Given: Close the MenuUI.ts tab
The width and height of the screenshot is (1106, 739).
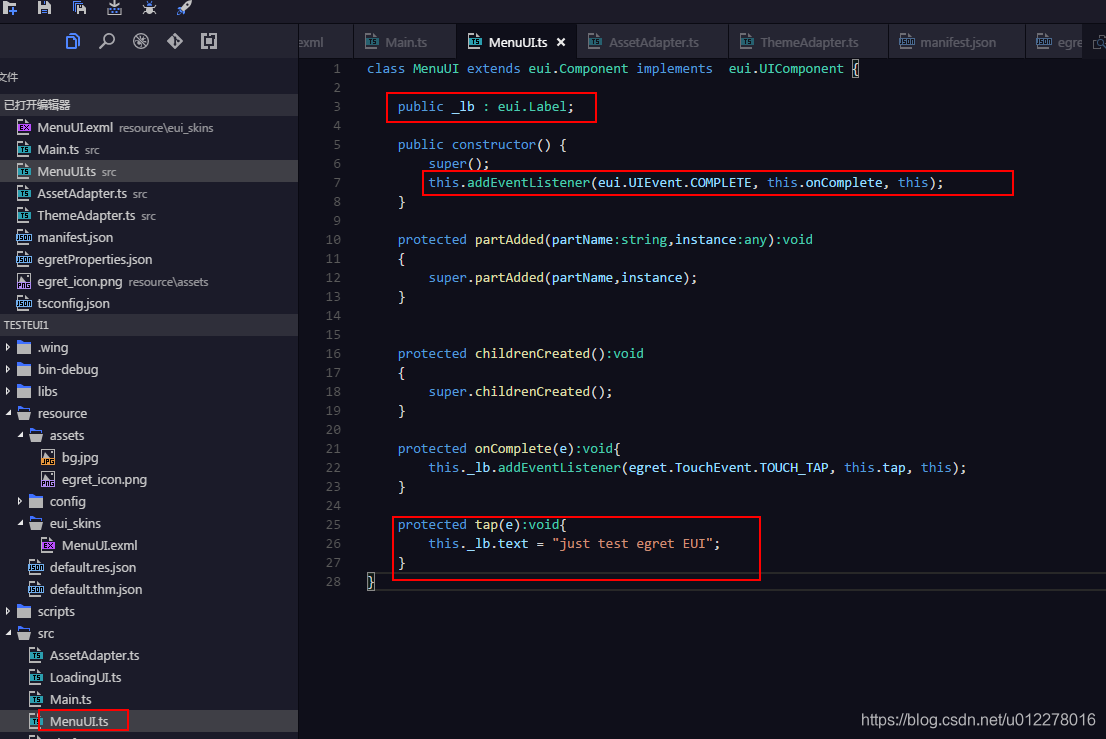Looking at the screenshot, I should click(559, 42).
